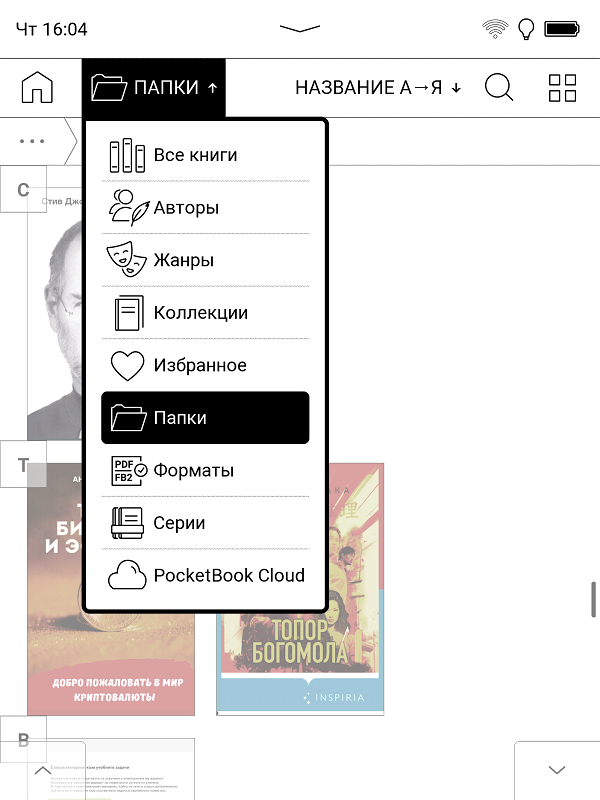Tap the Home icon
The height and width of the screenshot is (800, 600).
(x=37, y=87)
